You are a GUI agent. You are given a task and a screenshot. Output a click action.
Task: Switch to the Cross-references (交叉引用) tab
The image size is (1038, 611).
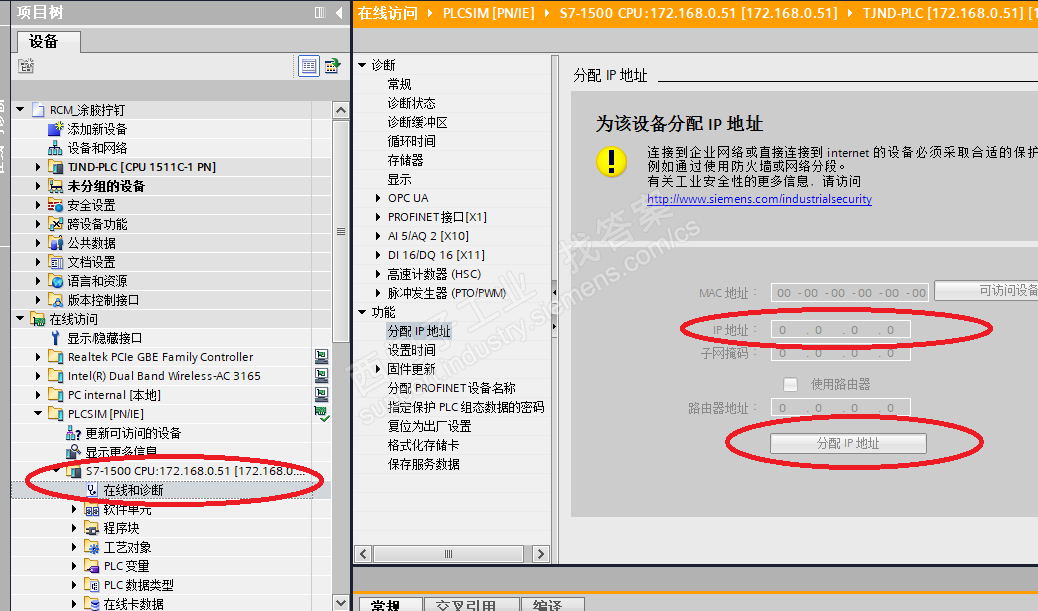point(470,604)
